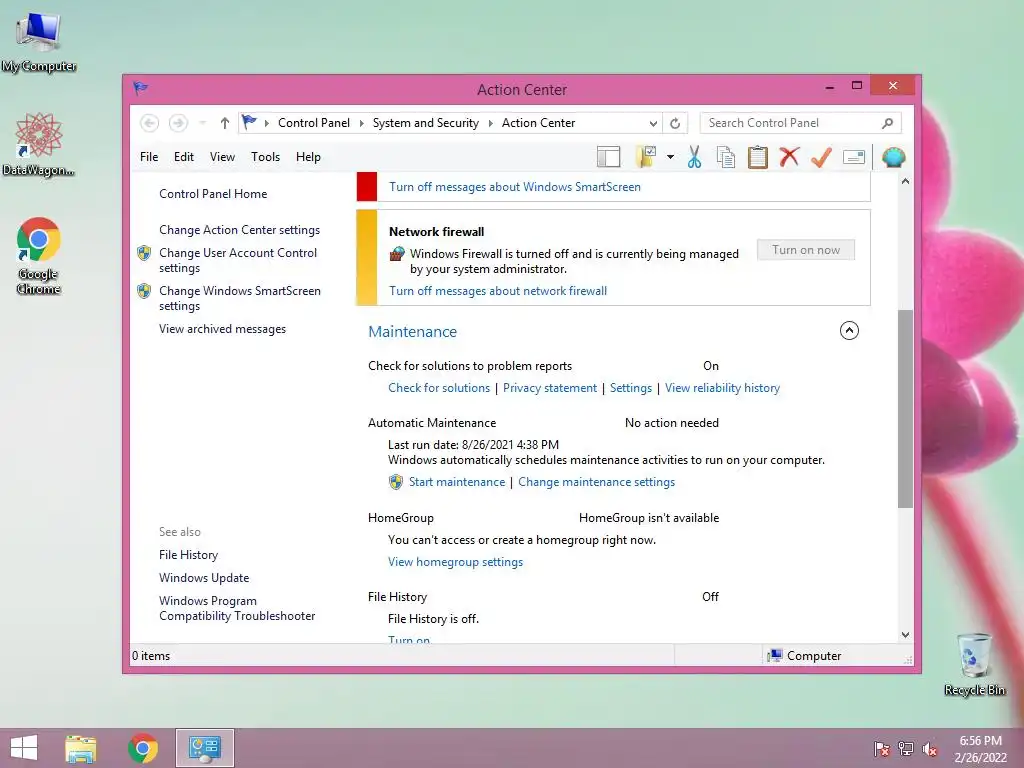Turn off messages about network firewall
Viewport: 1024px width, 768px height.
coord(498,291)
